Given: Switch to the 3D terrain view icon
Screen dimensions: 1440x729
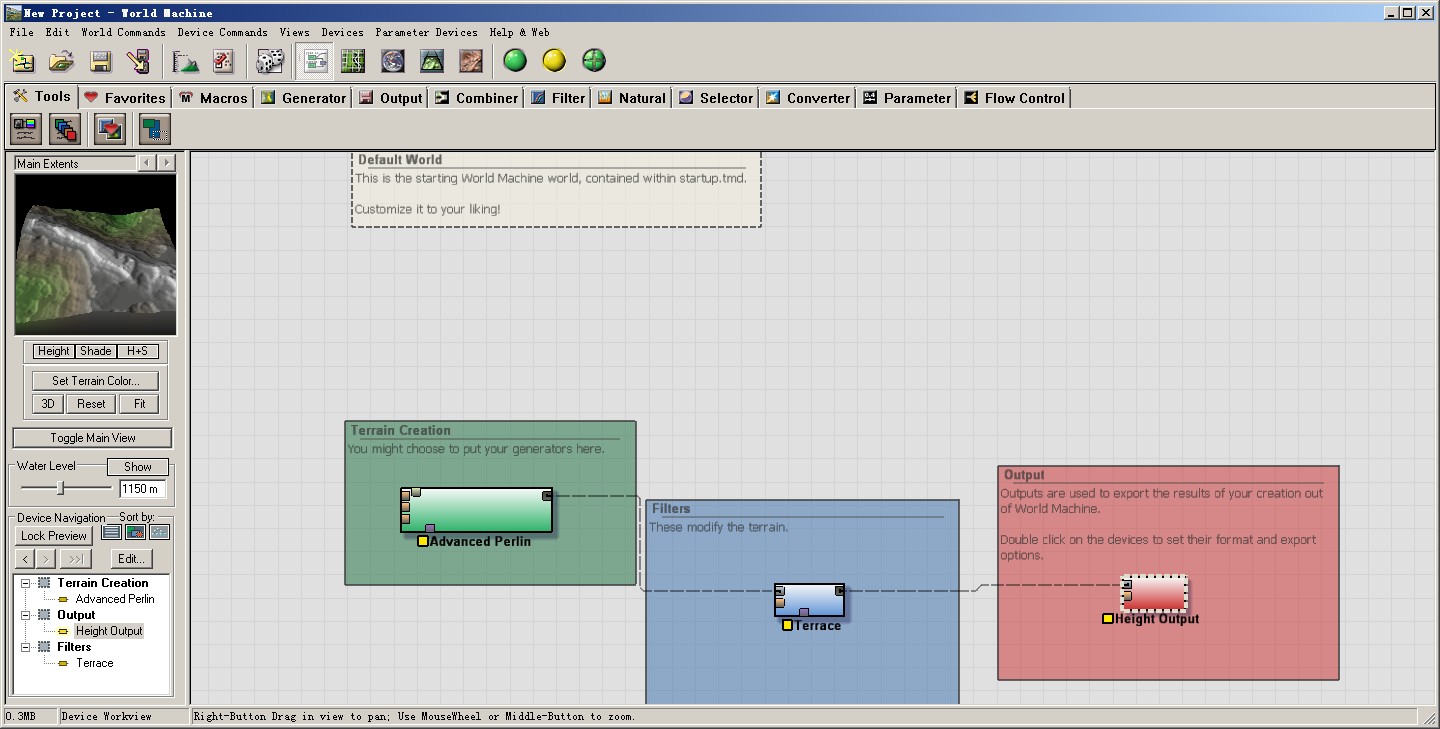Looking at the screenshot, I should click(431, 61).
